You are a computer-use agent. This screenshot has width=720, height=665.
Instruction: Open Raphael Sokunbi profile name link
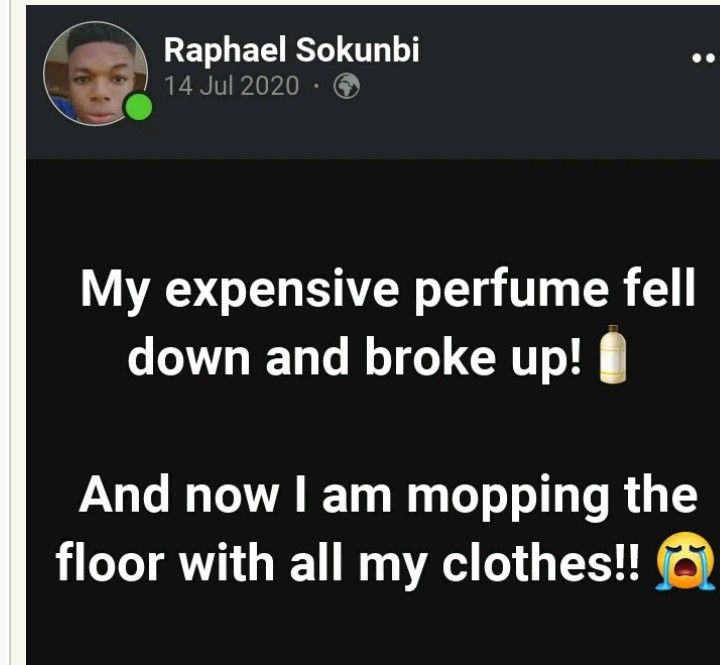click(x=291, y=50)
